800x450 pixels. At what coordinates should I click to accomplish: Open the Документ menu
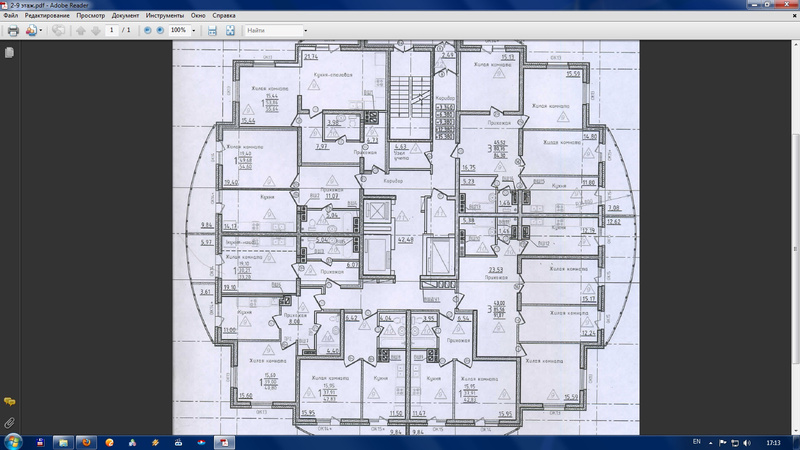tap(125, 16)
